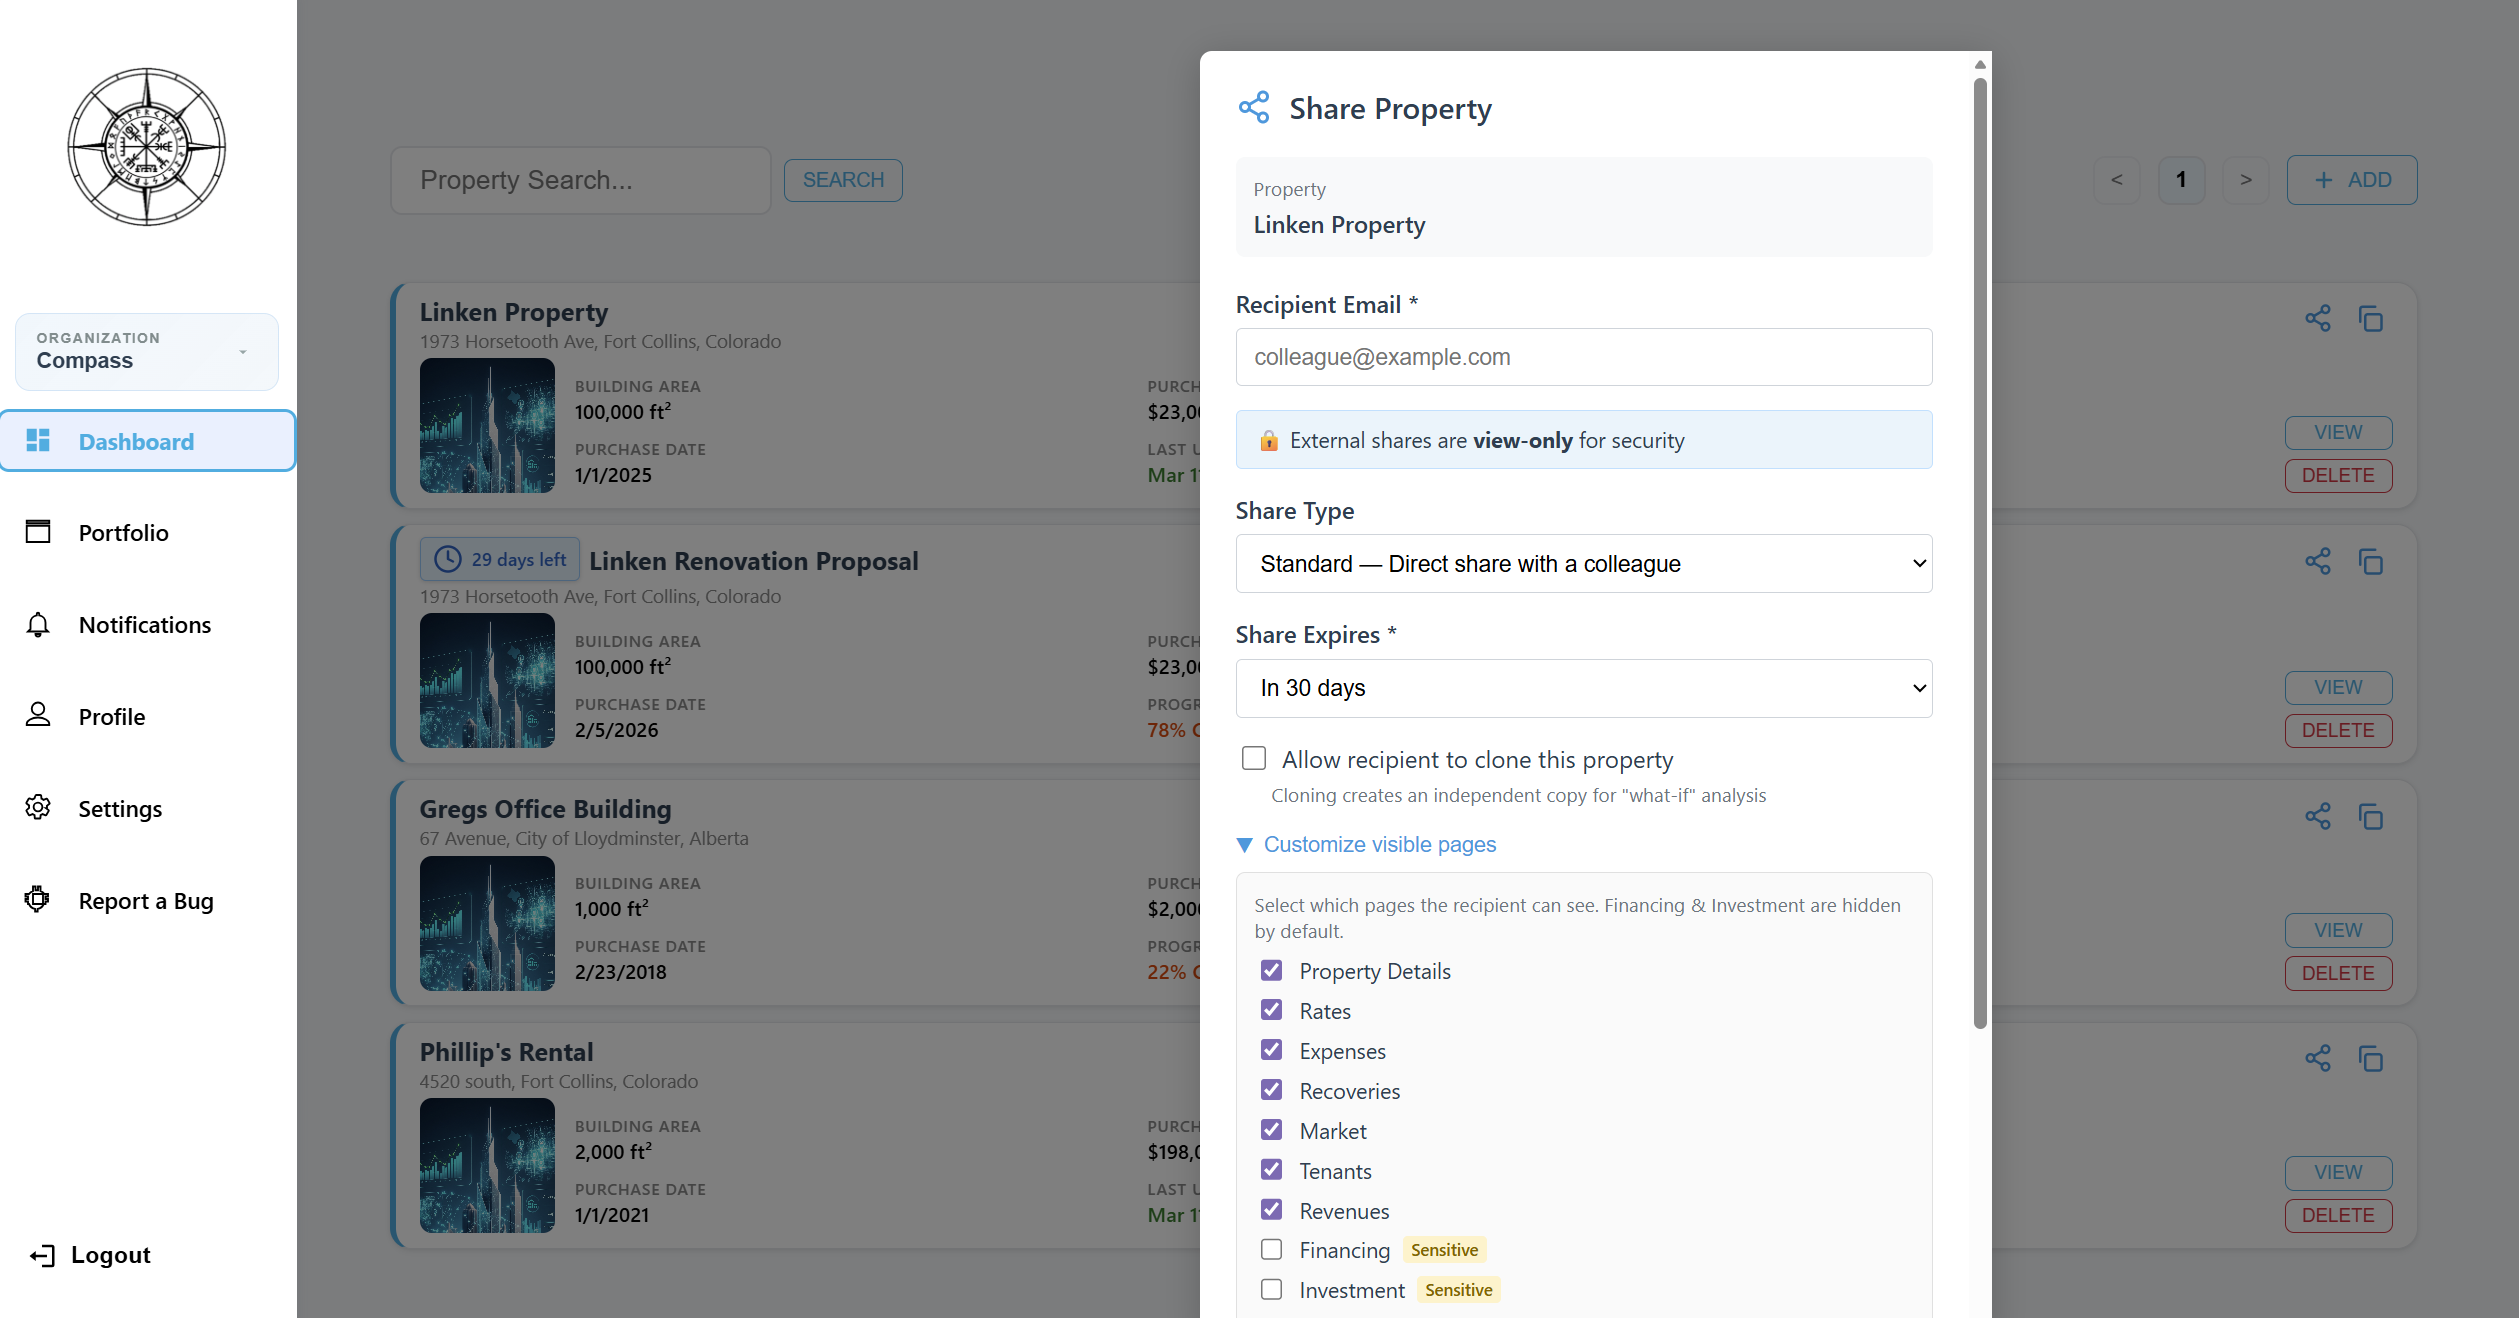2519x1318 pixels.
Task: Click the copy icon on Gregs Office Building card
Action: [x=2372, y=816]
